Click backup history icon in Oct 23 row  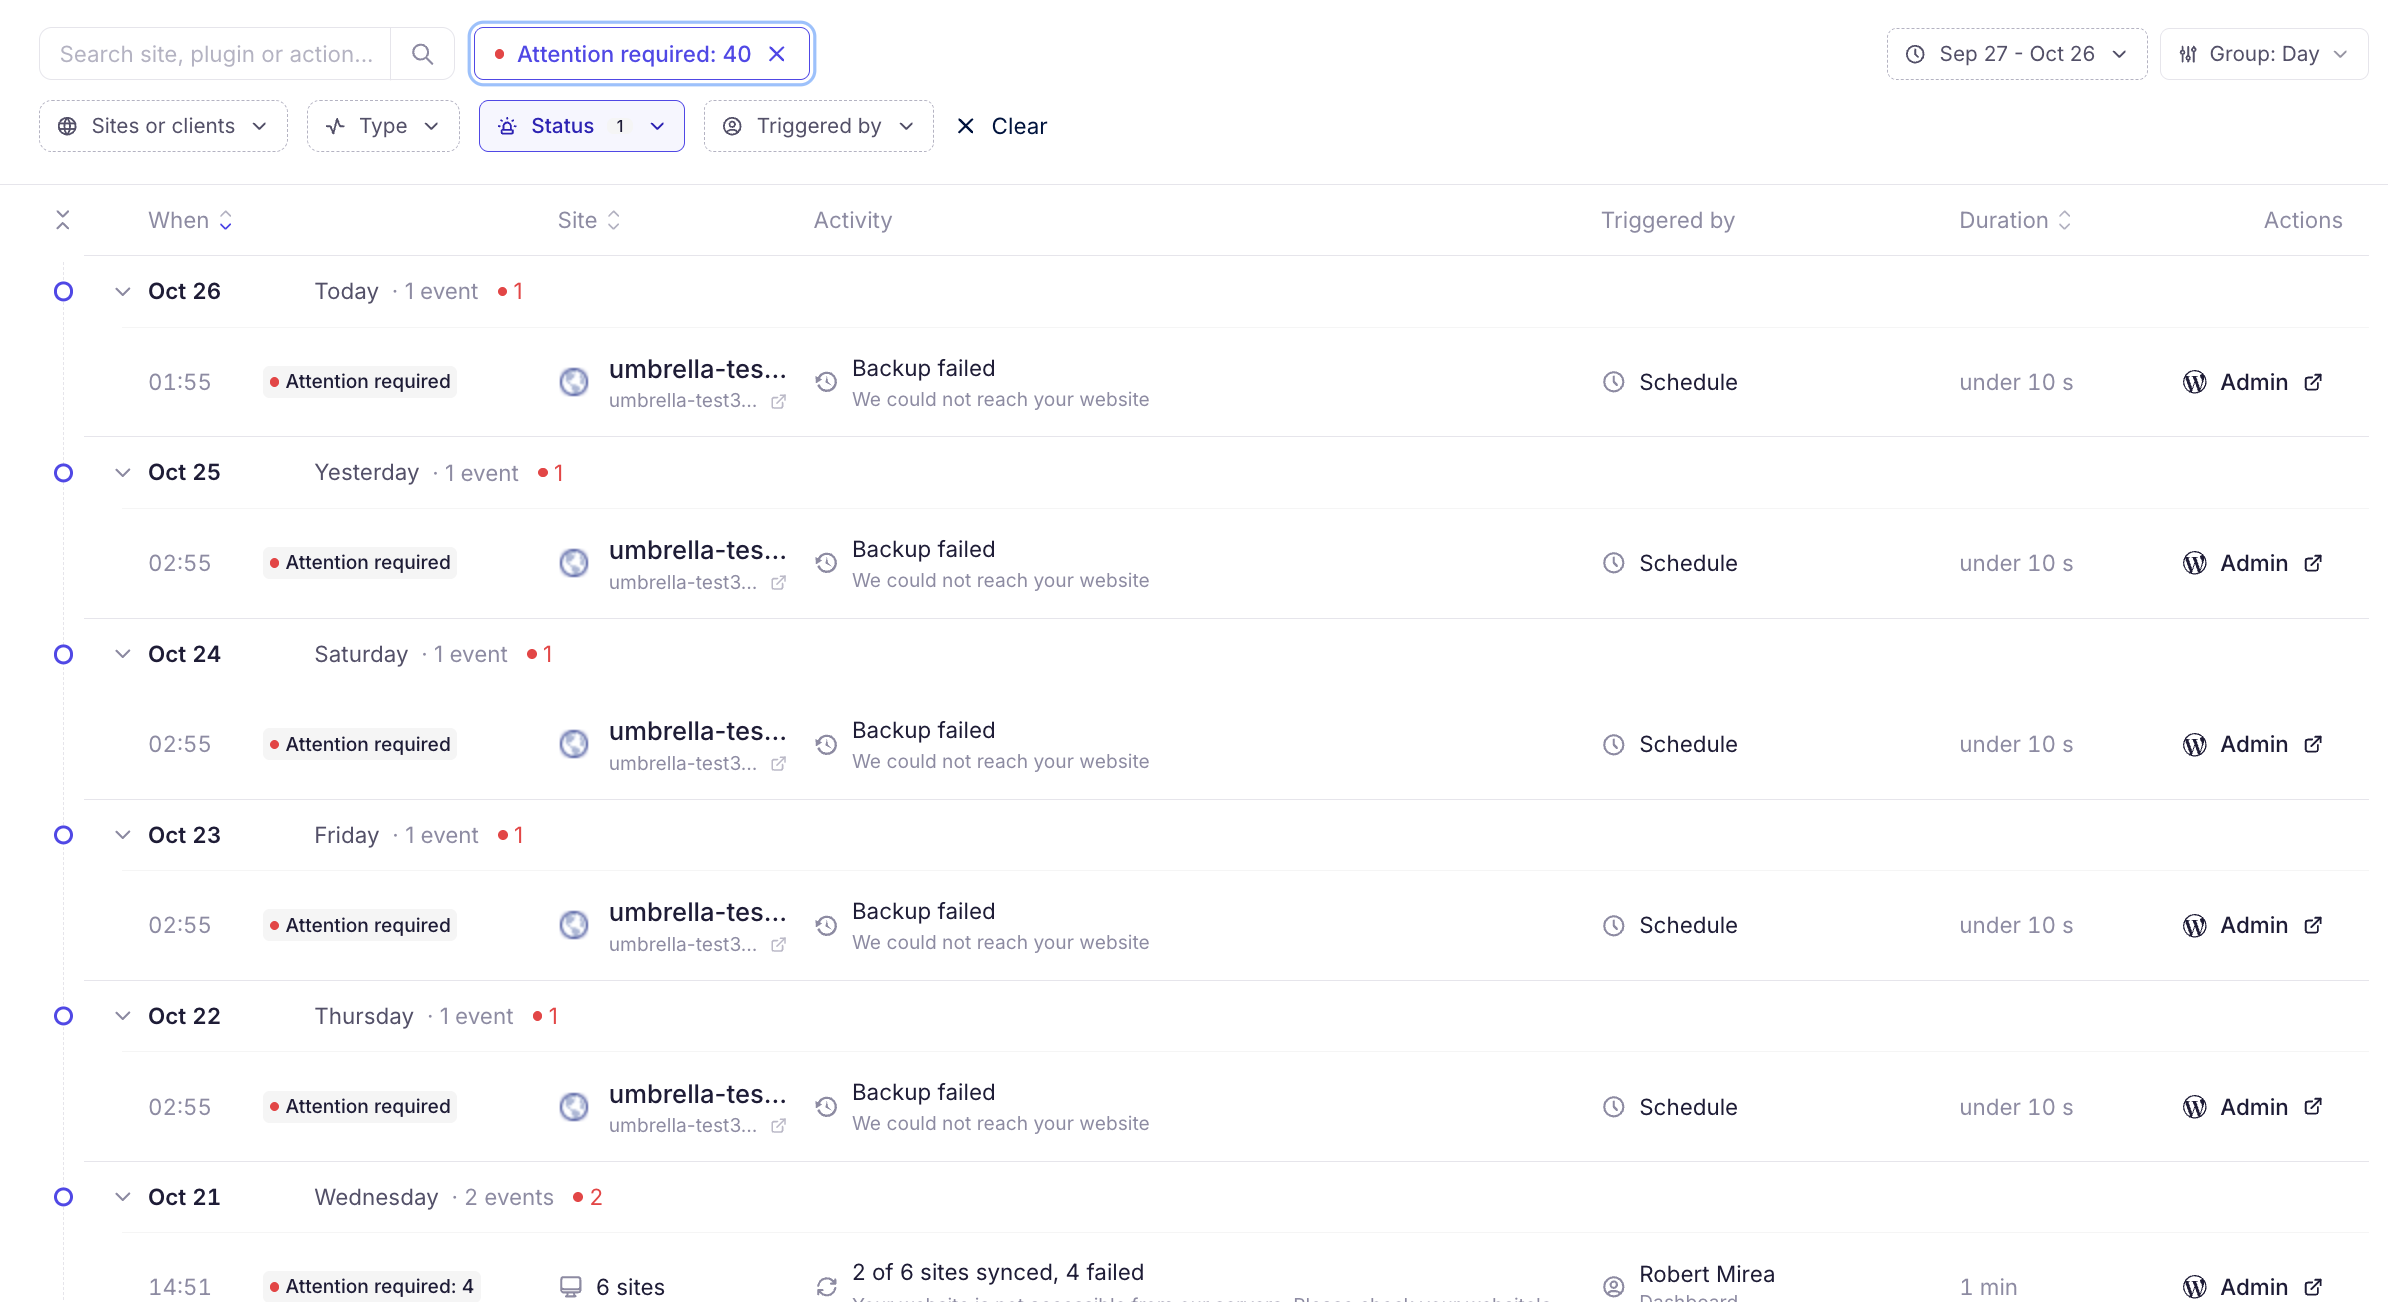click(826, 926)
